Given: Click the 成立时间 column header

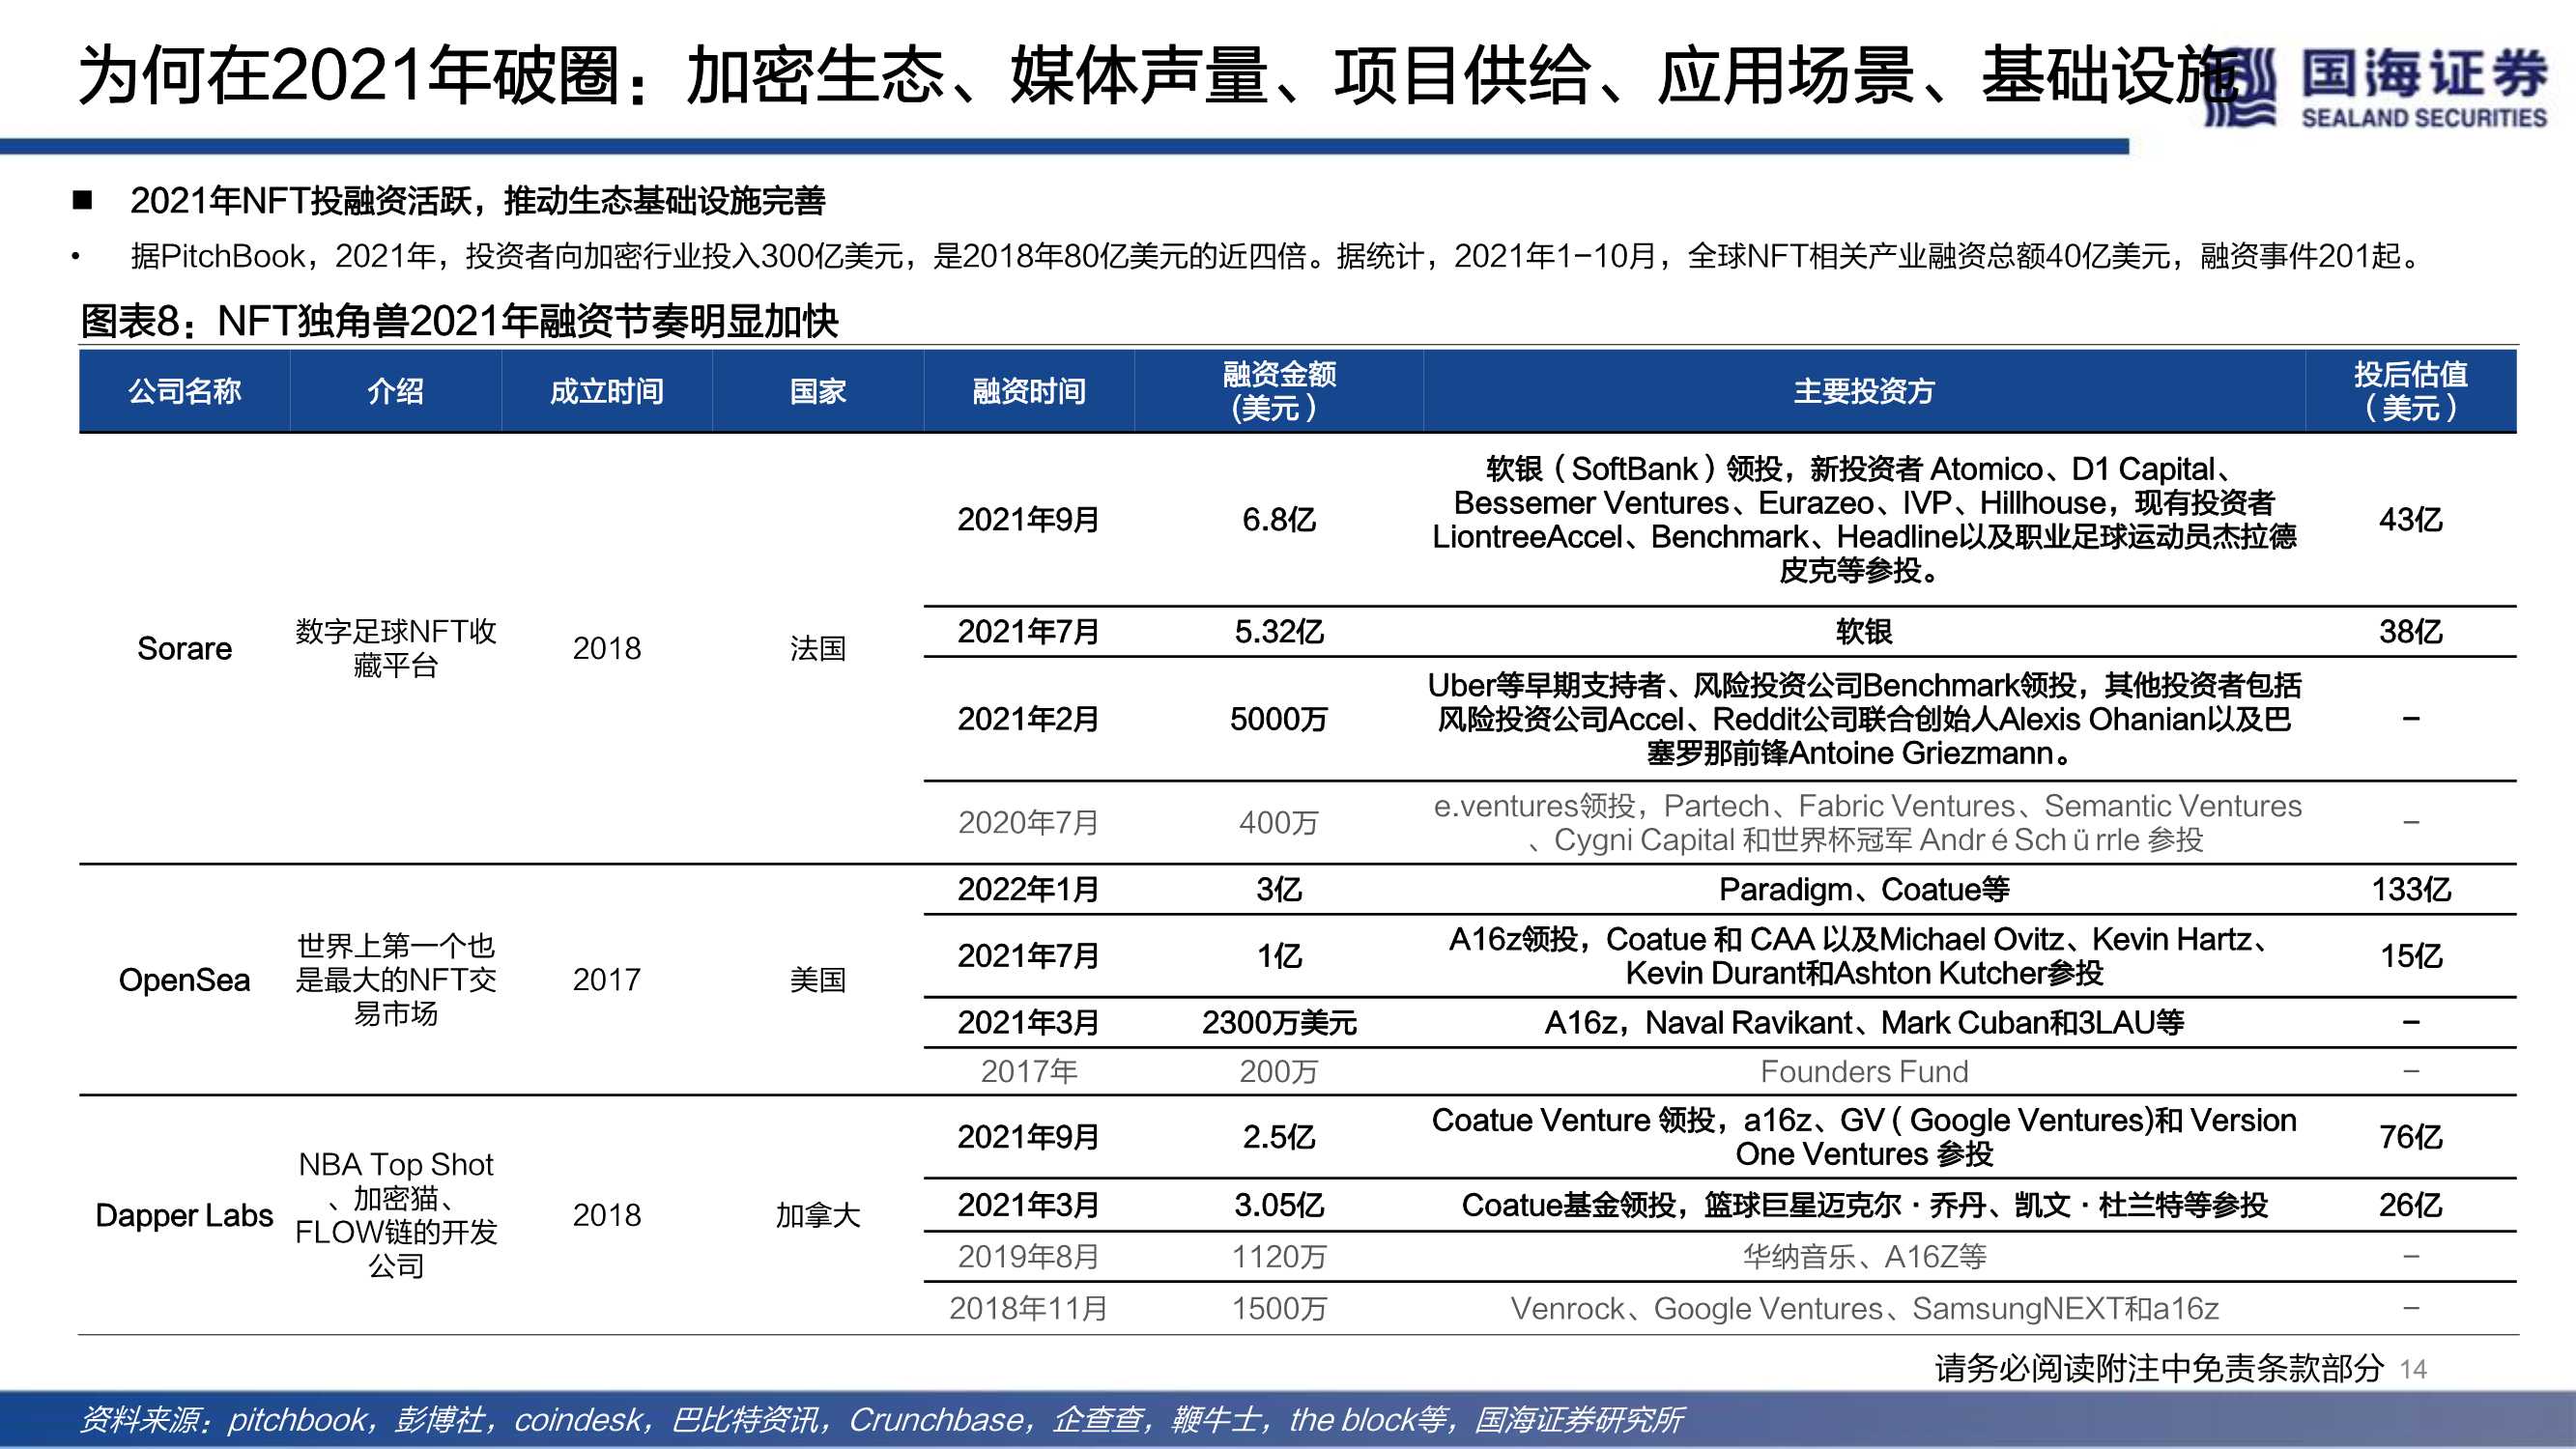Looking at the screenshot, I should click(606, 391).
